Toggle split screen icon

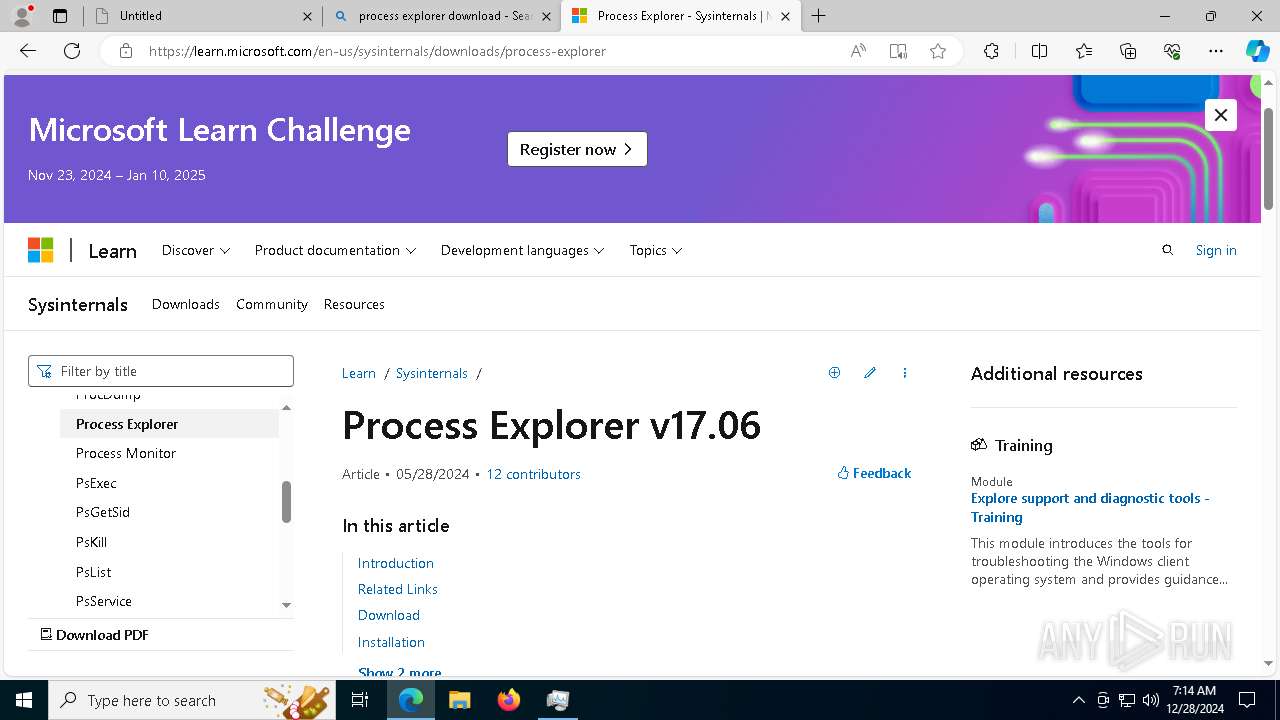click(1039, 51)
